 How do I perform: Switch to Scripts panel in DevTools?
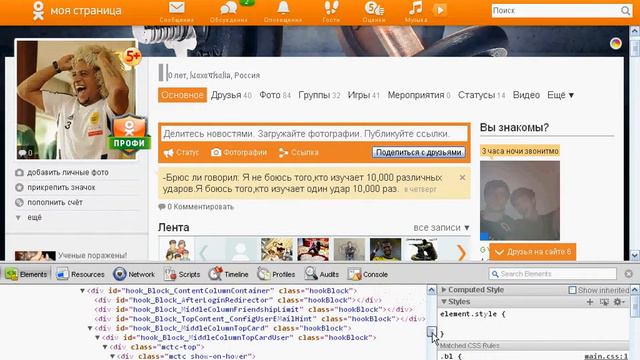click(182, 274)
